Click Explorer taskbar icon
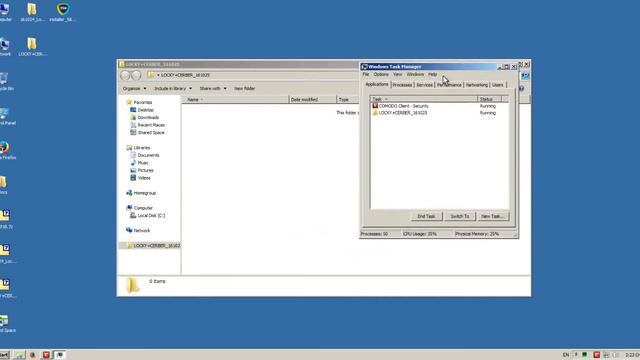640x360 pixels. (x=20, y=355)
